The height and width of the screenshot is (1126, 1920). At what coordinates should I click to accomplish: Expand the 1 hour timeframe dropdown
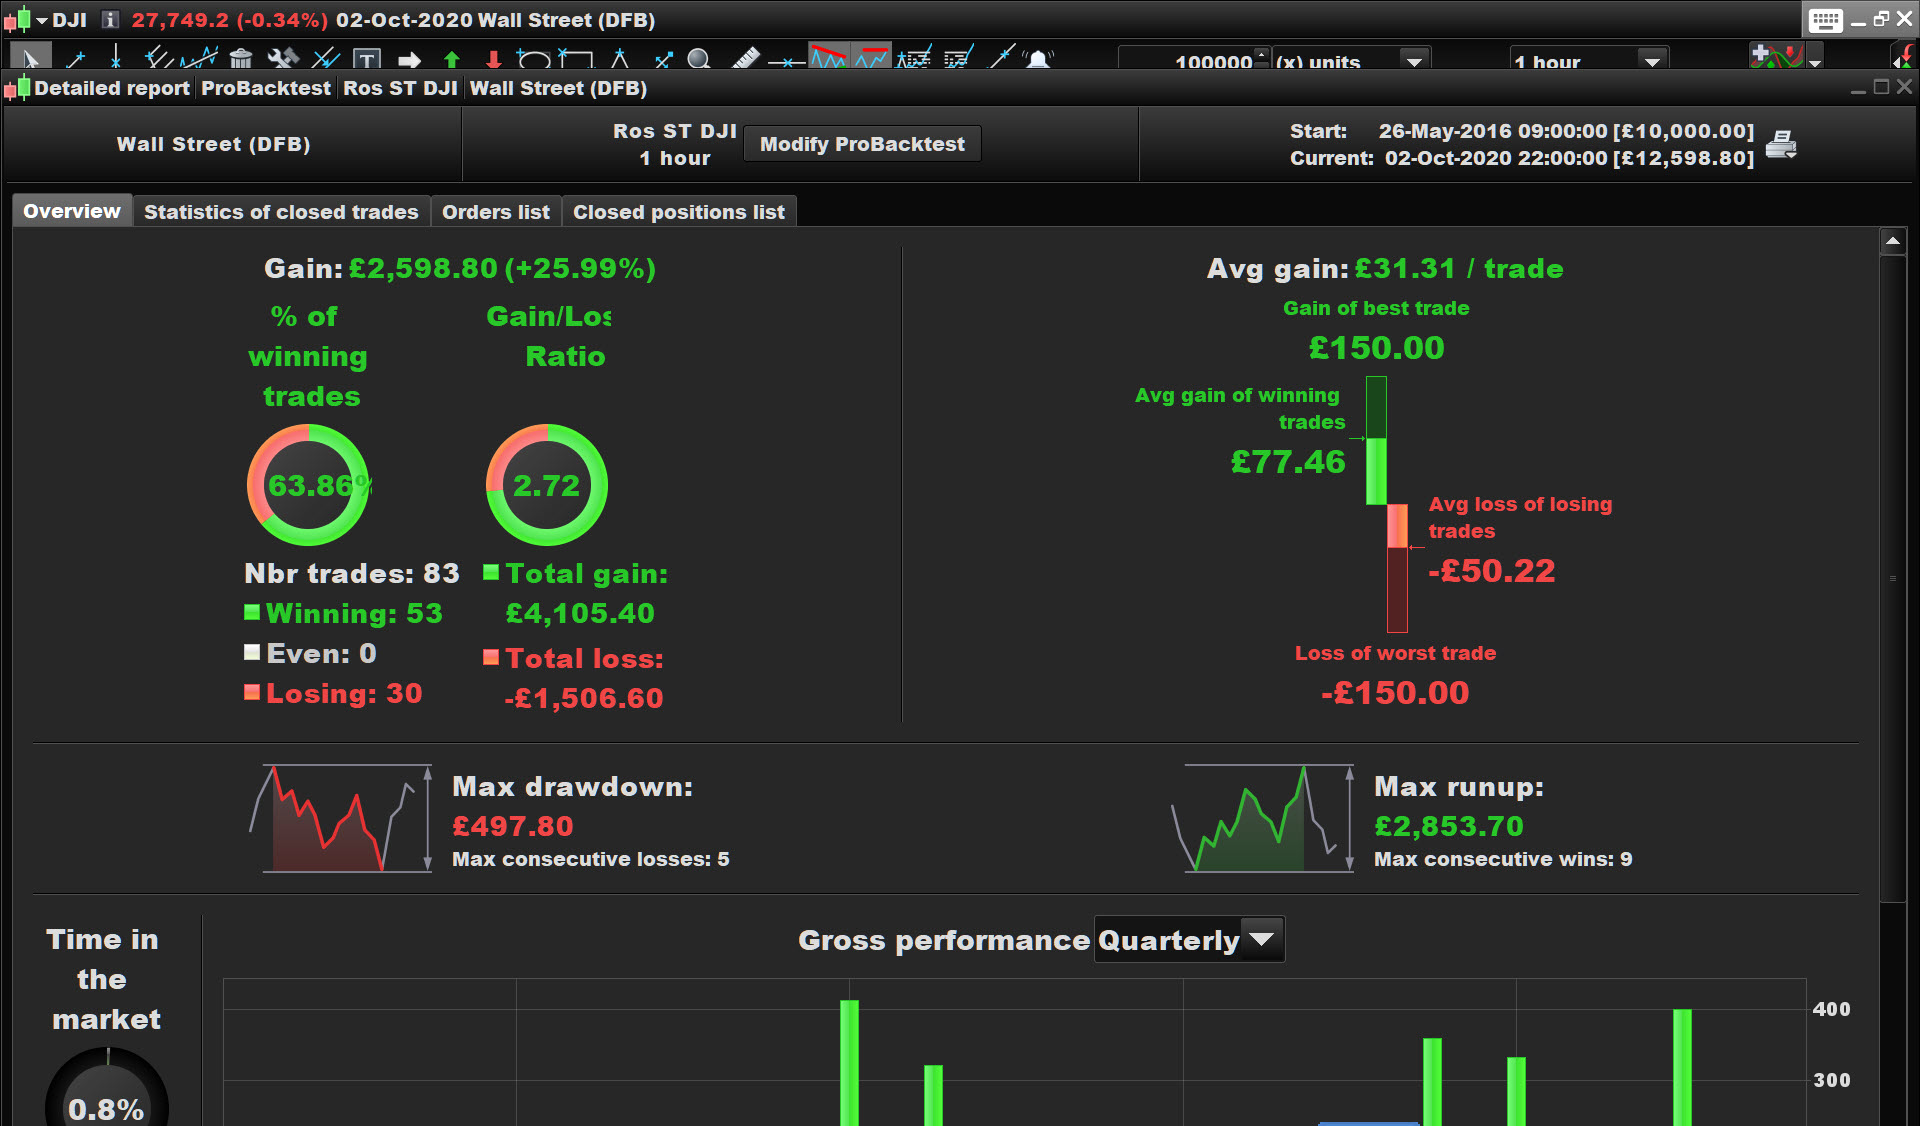tap(1652, 61)
